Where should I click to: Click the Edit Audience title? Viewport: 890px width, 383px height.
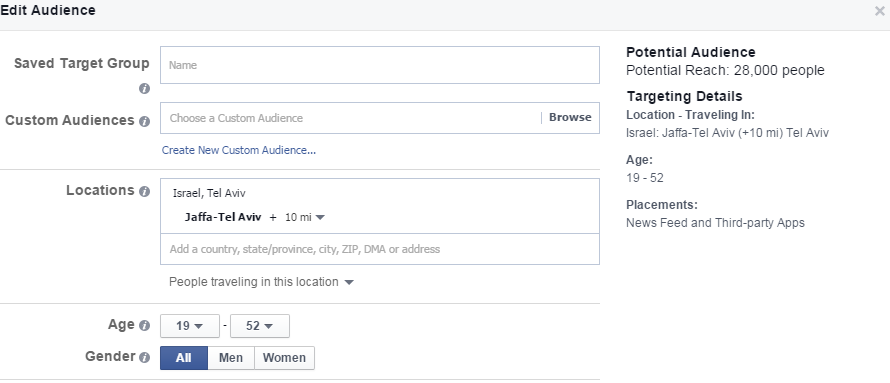48,10
